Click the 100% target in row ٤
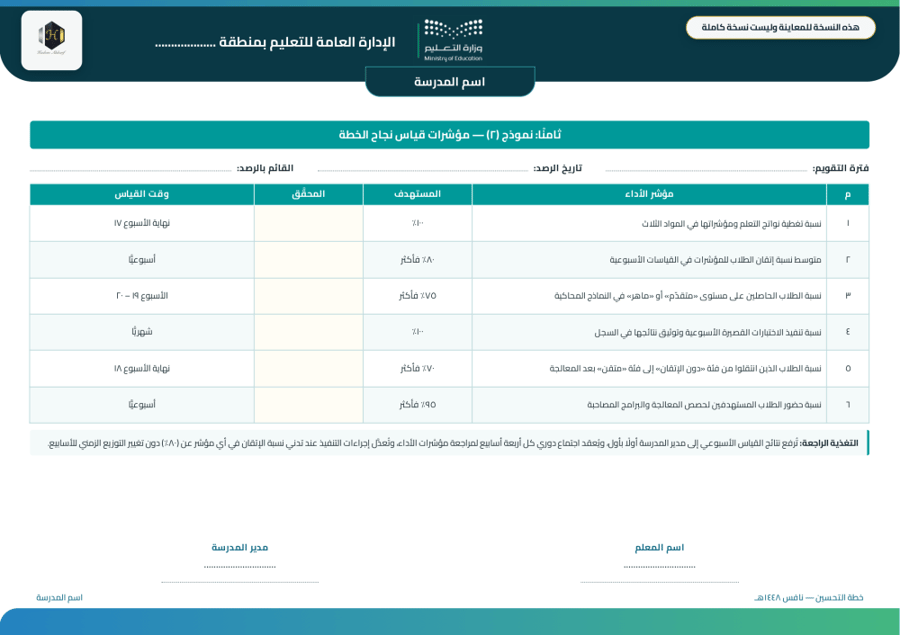Image resolution: width=900 pixels, height=635 pixels. 417,332
